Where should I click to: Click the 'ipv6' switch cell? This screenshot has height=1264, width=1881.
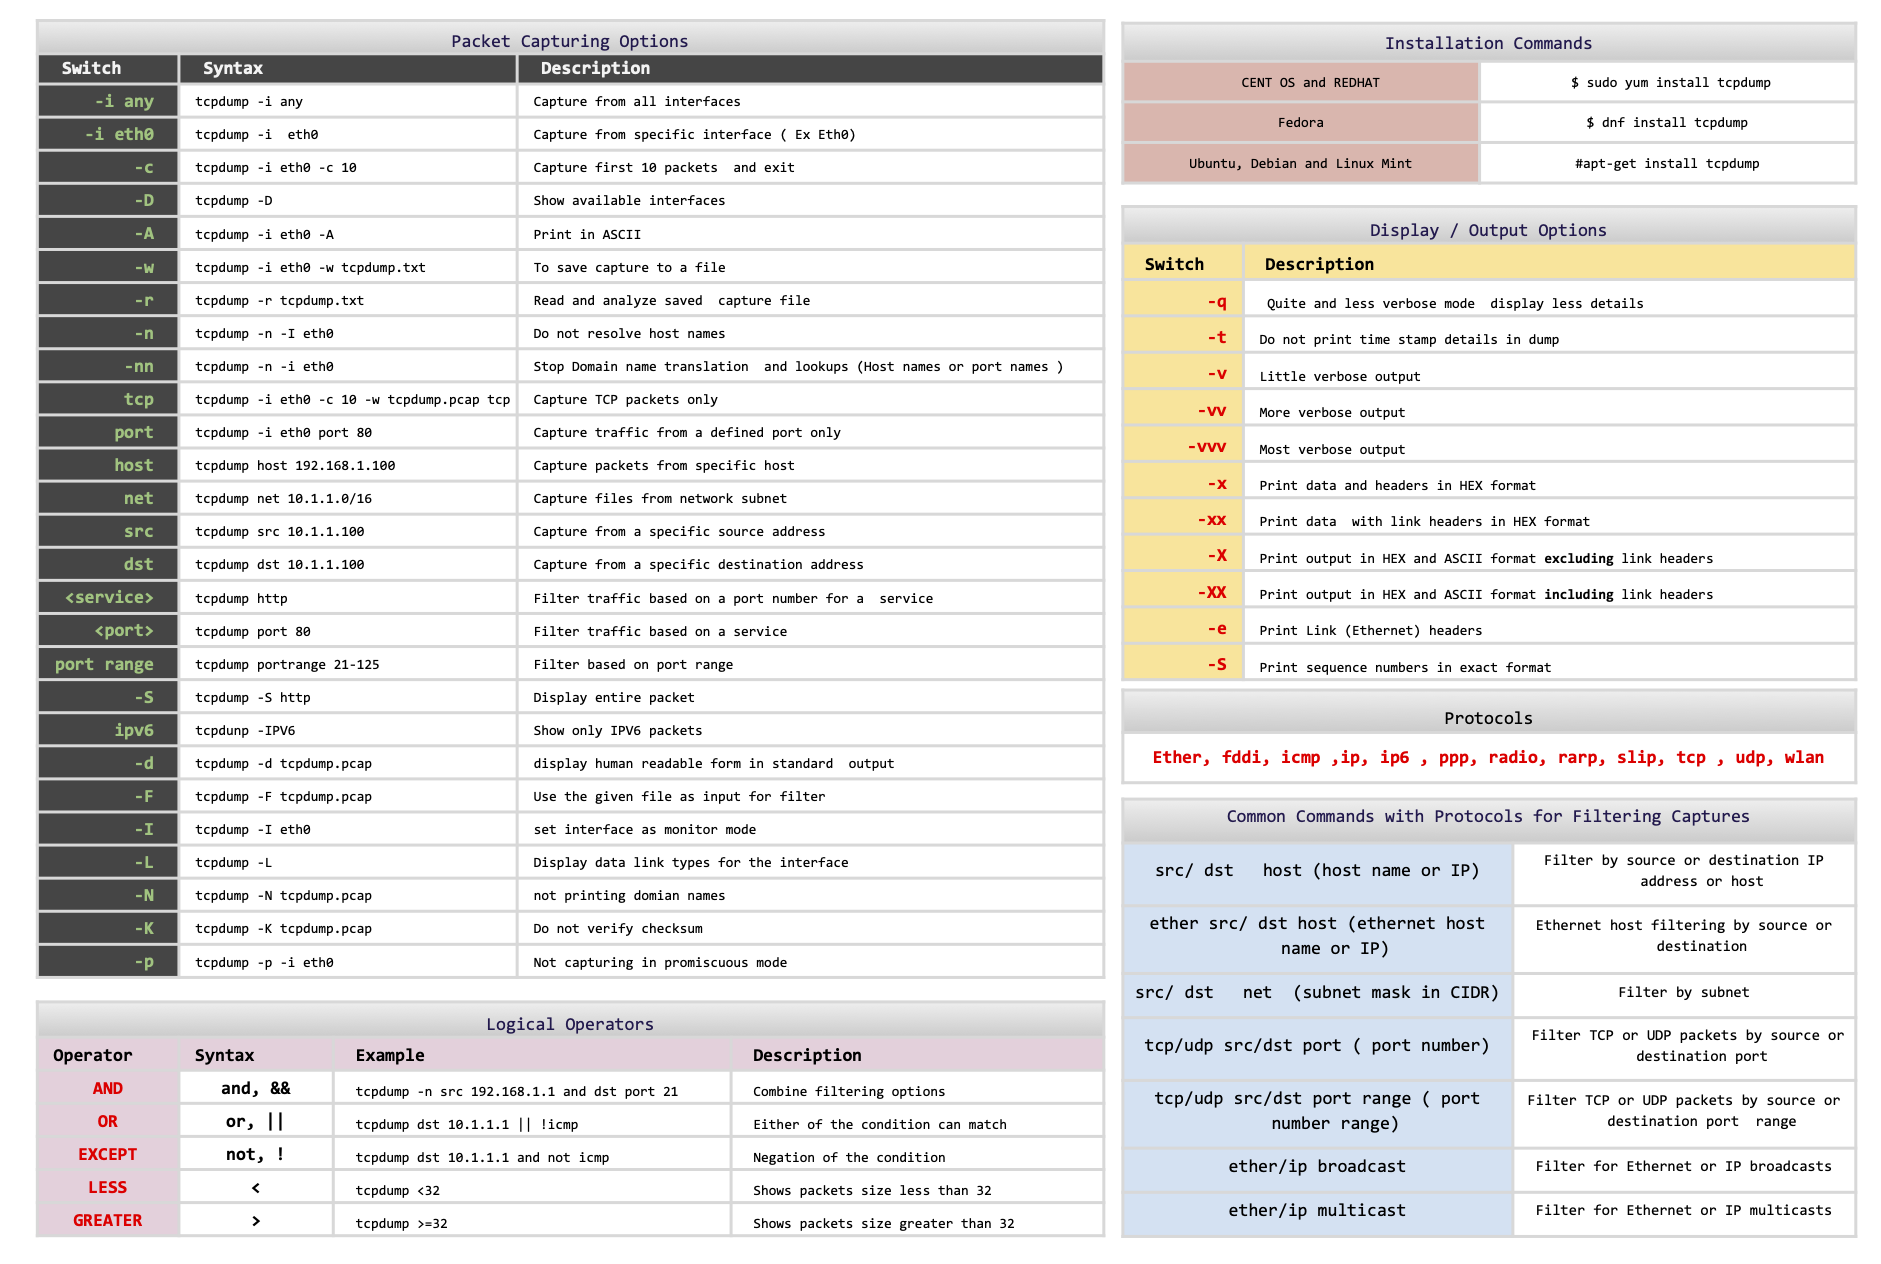pos(108,730)
